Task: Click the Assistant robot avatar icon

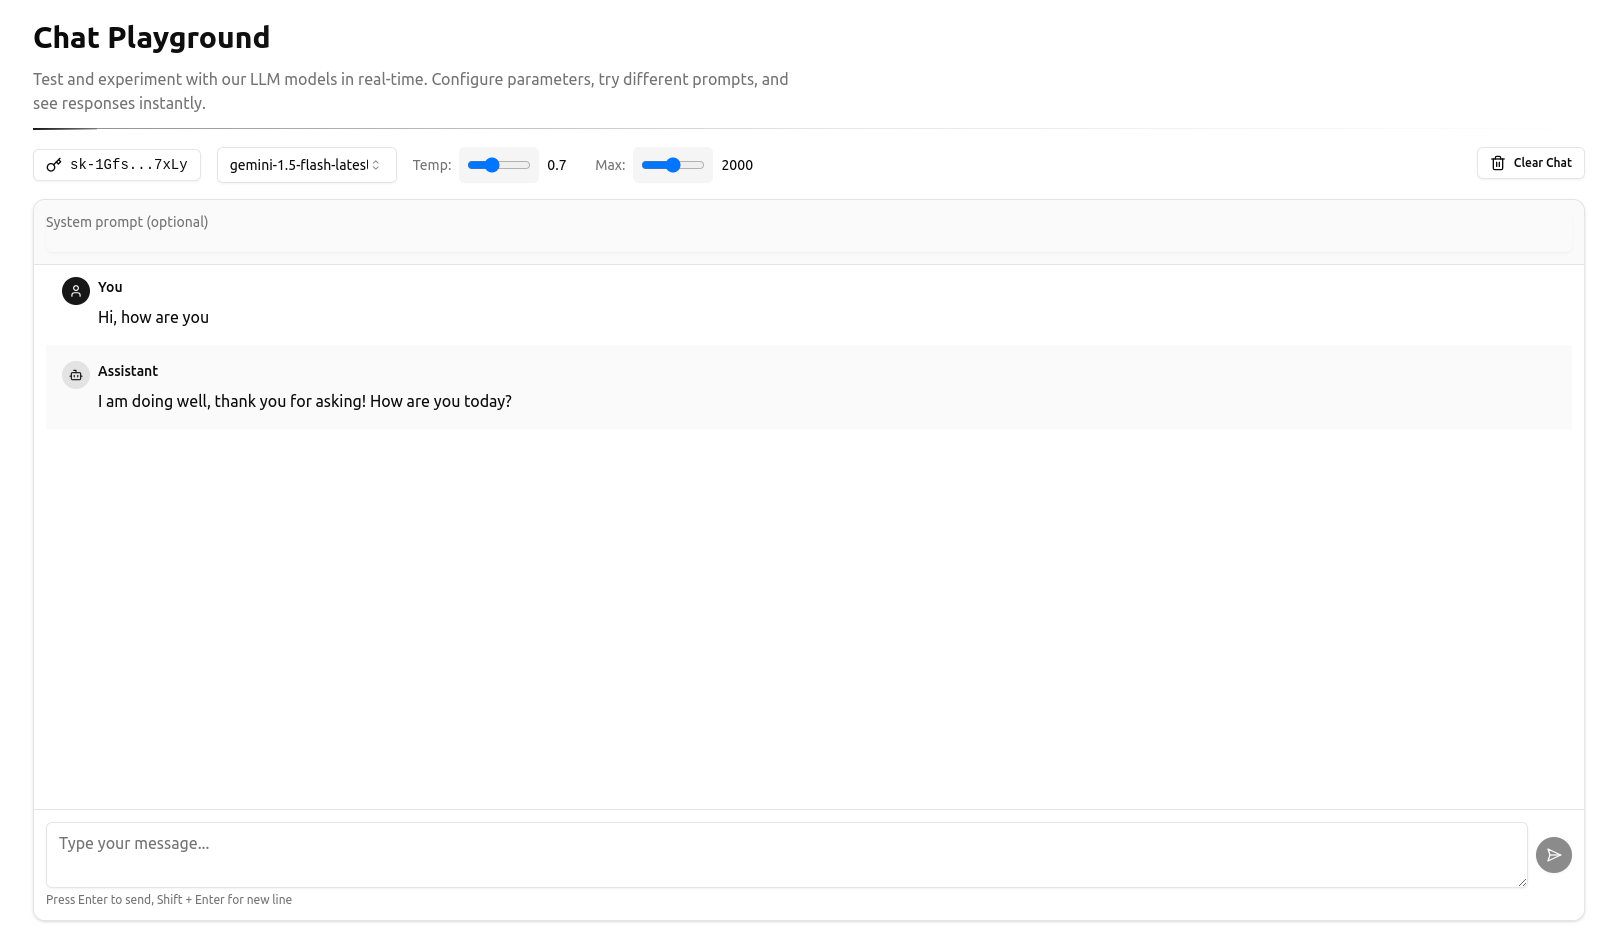Action: 76,375
